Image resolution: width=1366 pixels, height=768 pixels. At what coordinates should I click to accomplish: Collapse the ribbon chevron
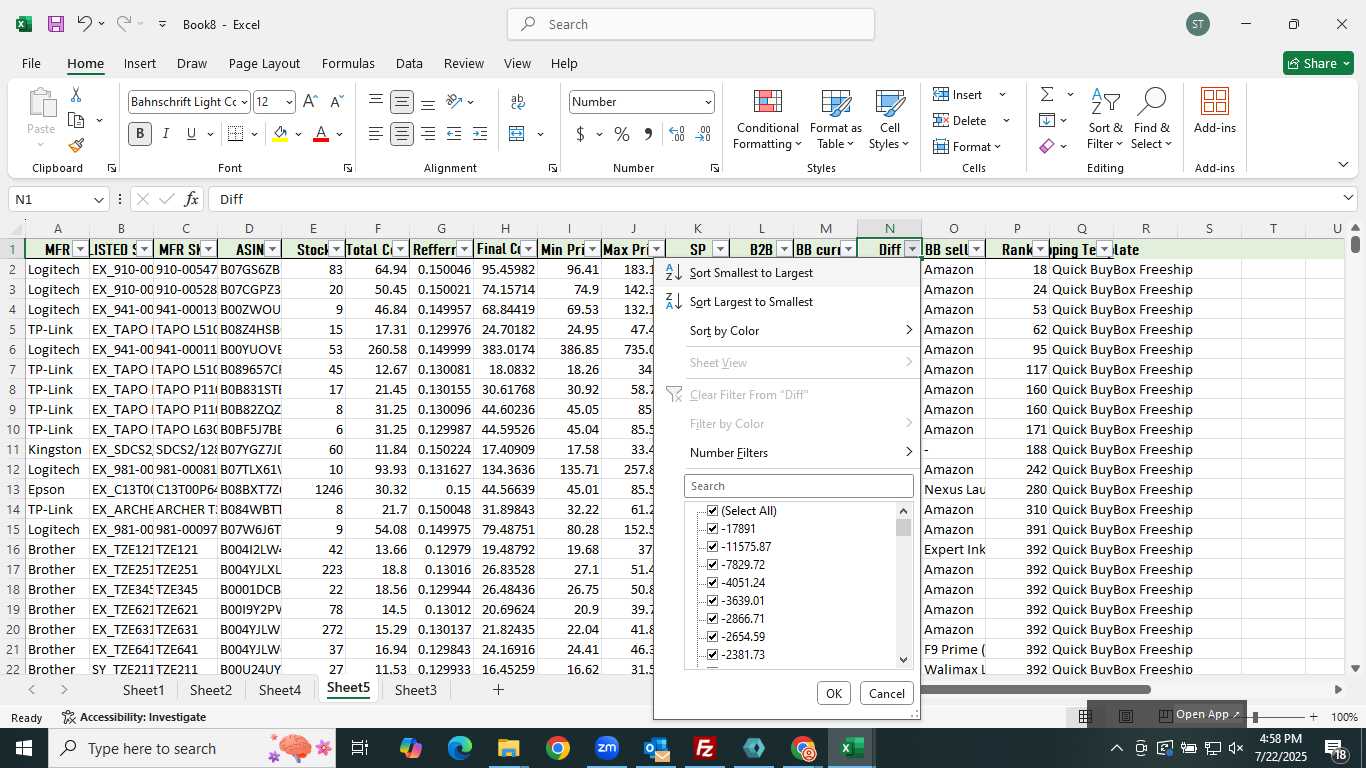tap(1342, 165)
